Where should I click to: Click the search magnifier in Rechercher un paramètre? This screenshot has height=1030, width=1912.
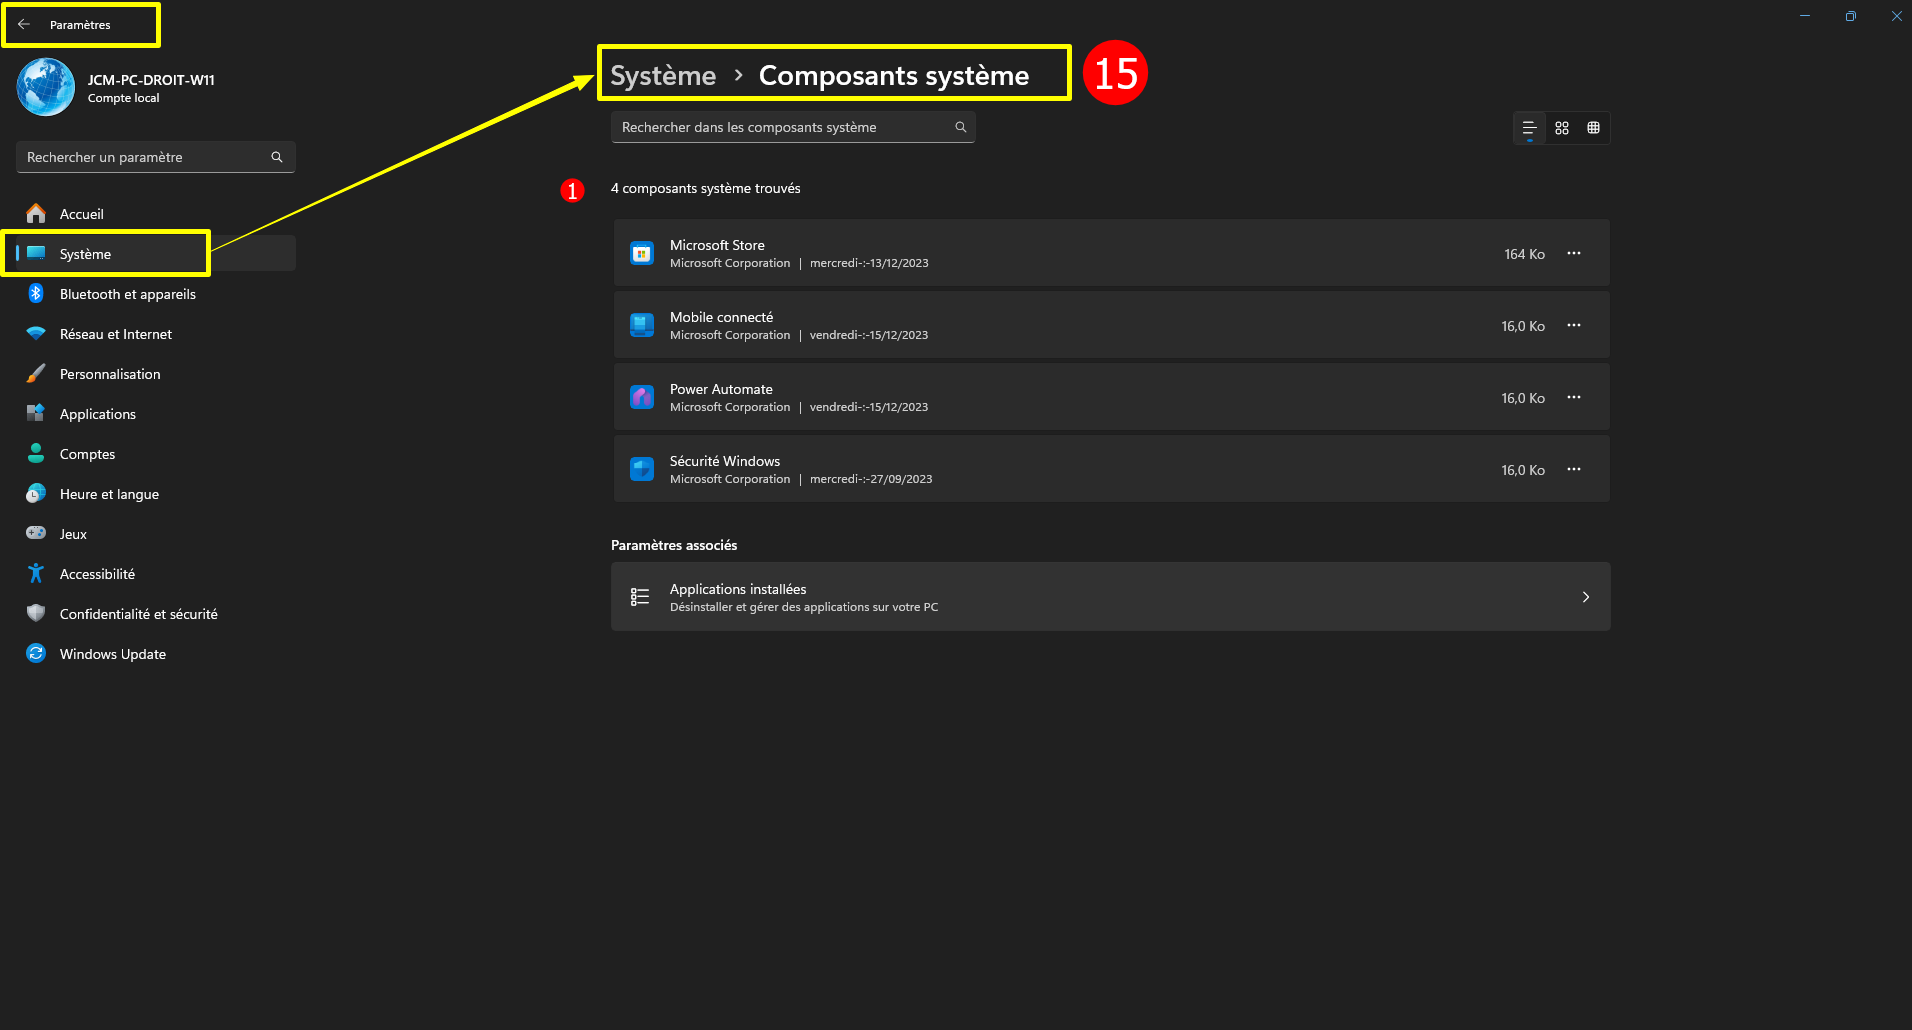coord(277,157)
